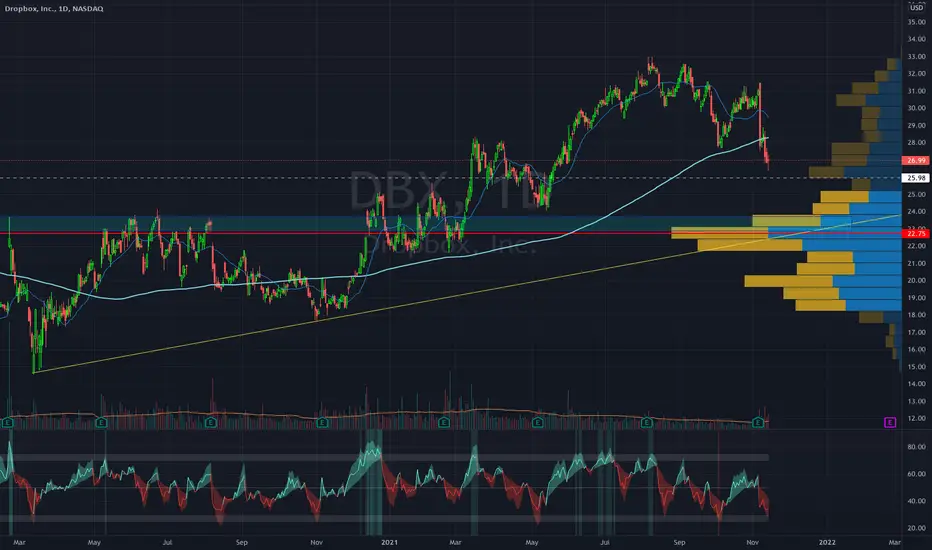932x550 pixels.
Task: Select the red 26.99 price label
Action: click(x=916, y=161)
